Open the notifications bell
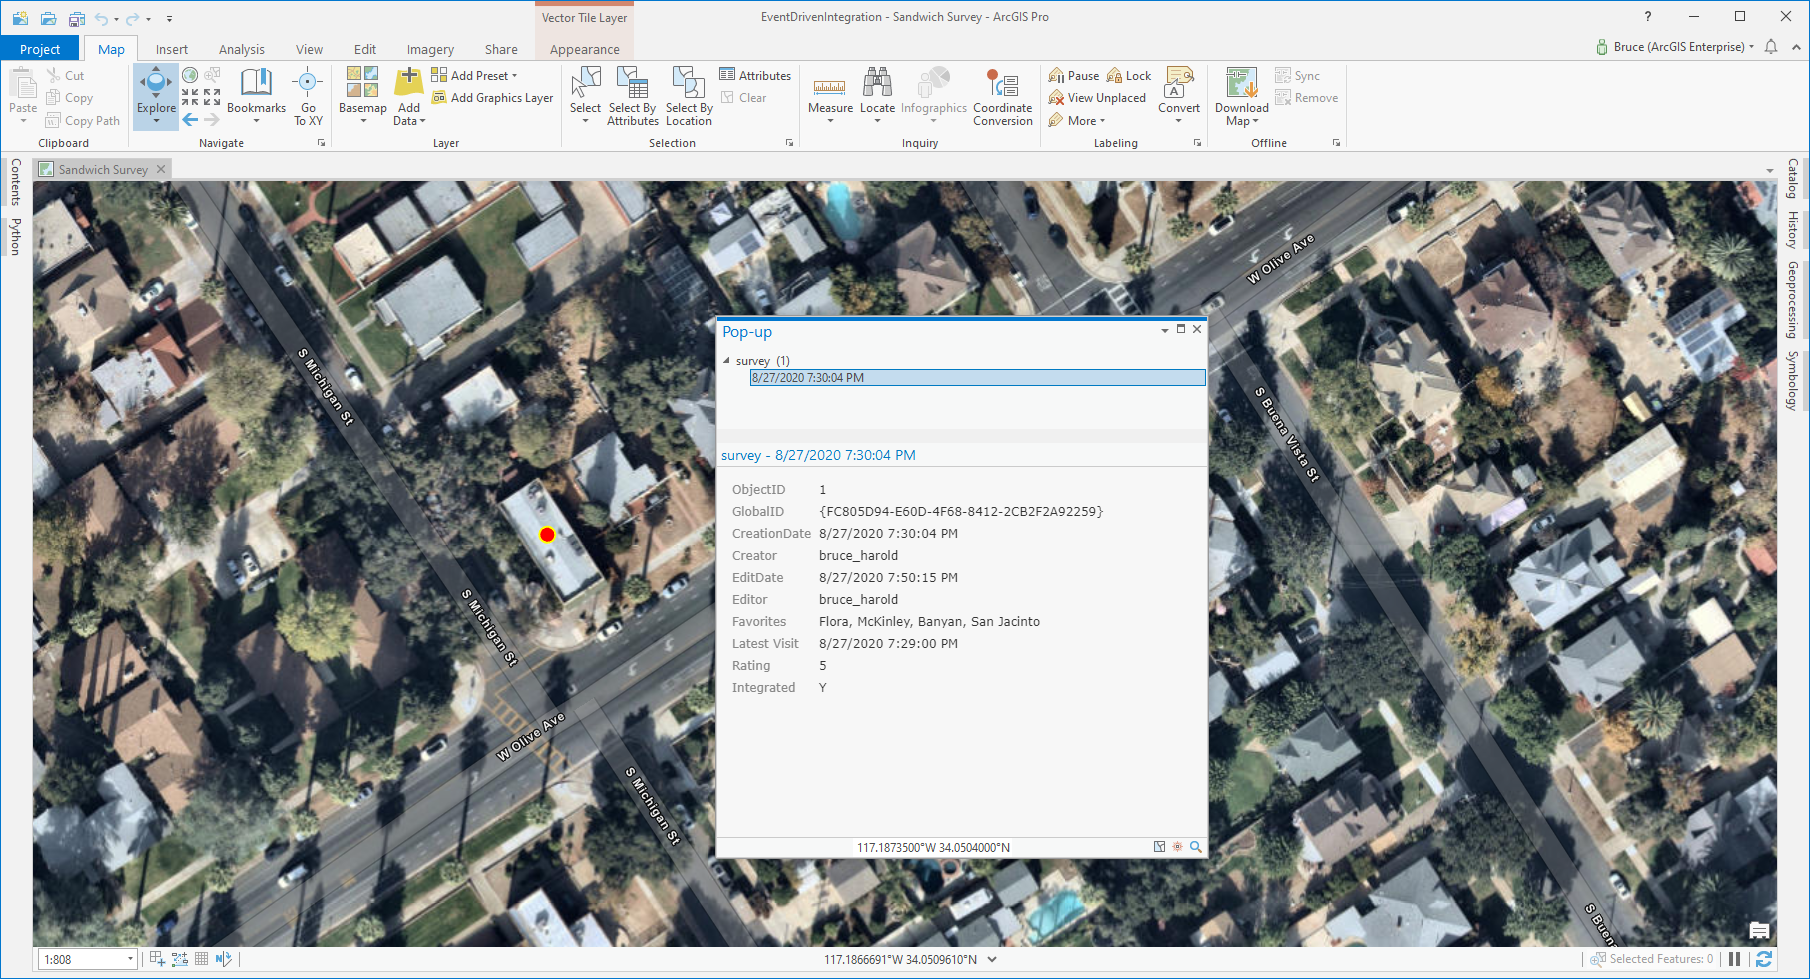 [1771, 47]
